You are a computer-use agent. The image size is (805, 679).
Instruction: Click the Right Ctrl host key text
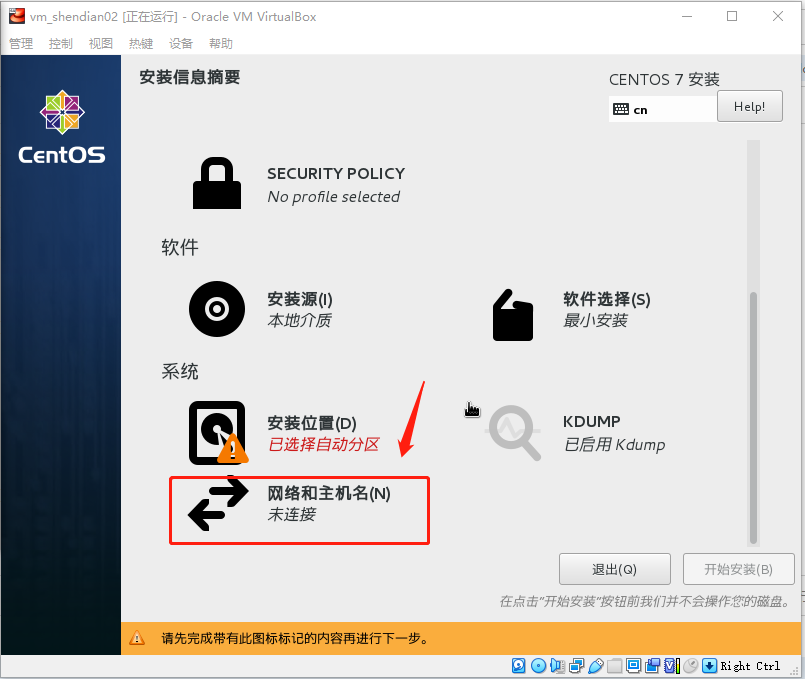[x=750, y=666]
